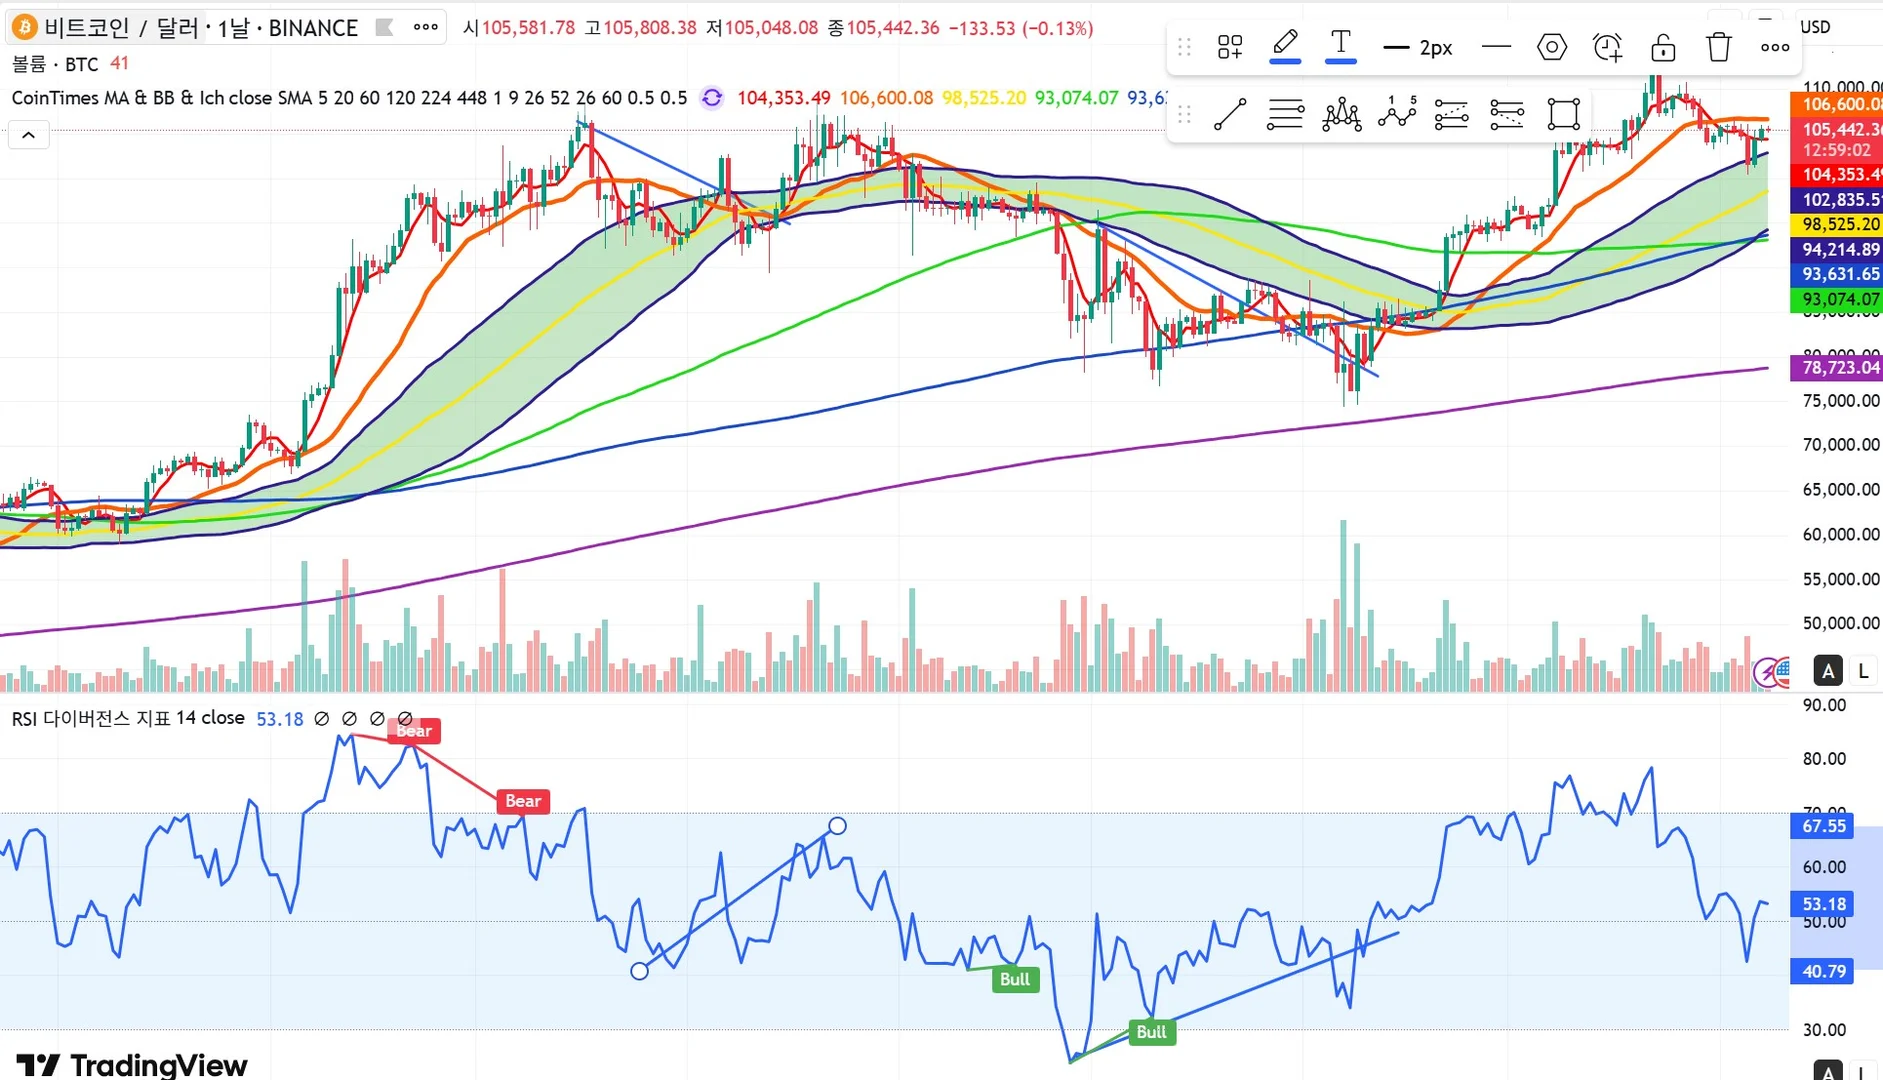Click the 1날 · BINANCE interval label
The width and height of the screenshot is (1883, 1080).
[x=287, y=28]
